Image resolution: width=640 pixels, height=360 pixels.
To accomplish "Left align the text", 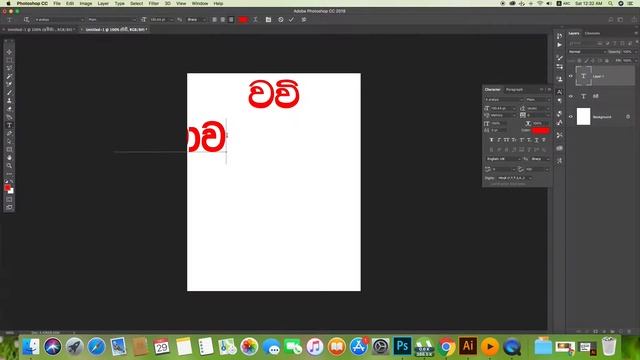I will coord(214,20).
